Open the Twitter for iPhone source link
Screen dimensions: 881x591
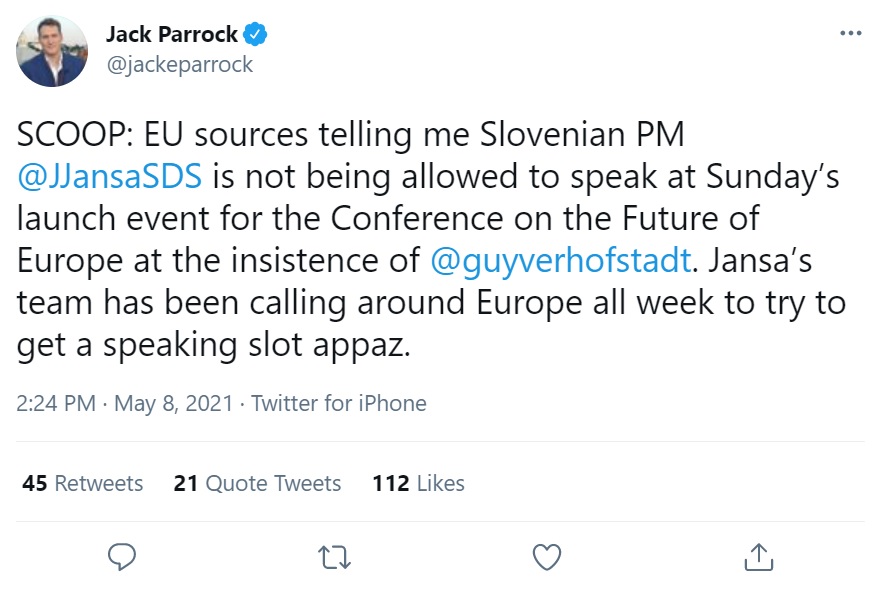pyautogui.click(x=339, y=403)
